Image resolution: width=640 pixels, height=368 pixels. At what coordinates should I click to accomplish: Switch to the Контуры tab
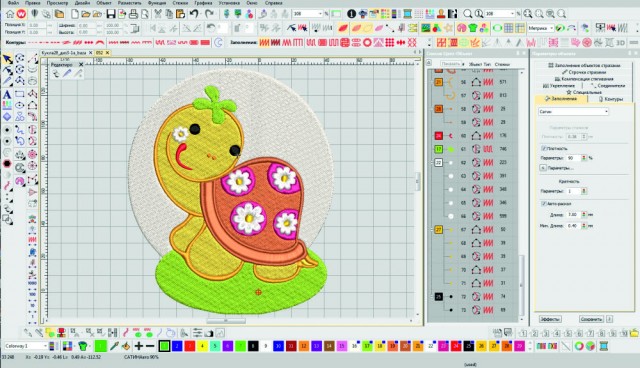[x=611, y=99]
